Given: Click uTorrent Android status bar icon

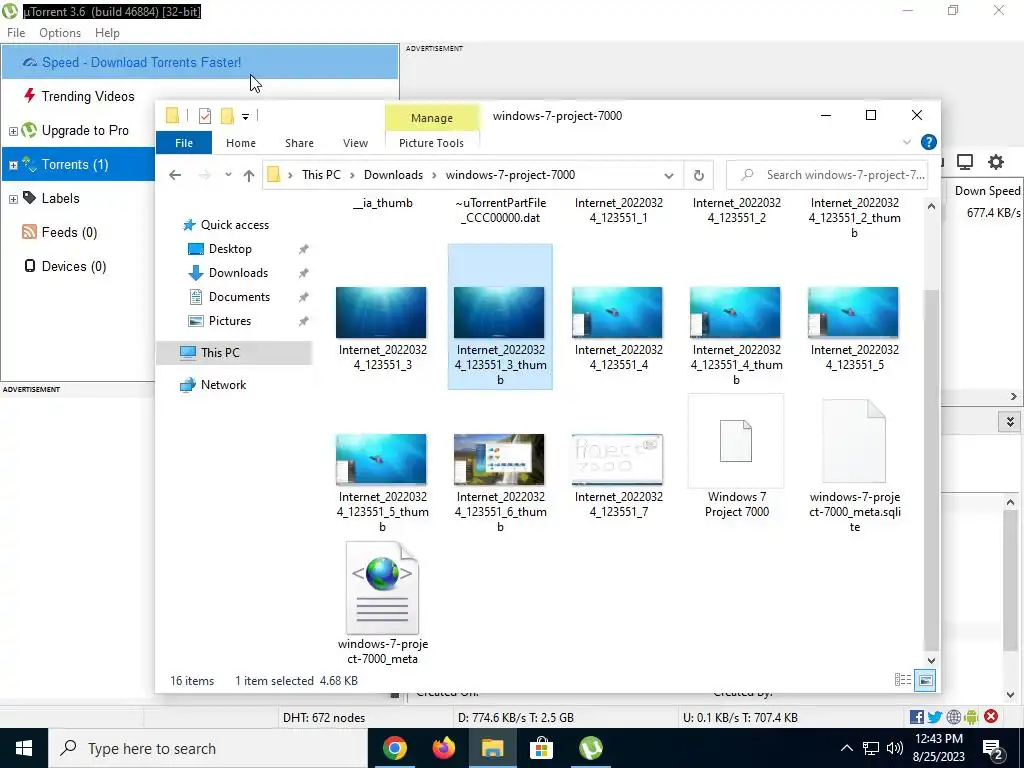Looking at the screenshot, I should [971, 717].
